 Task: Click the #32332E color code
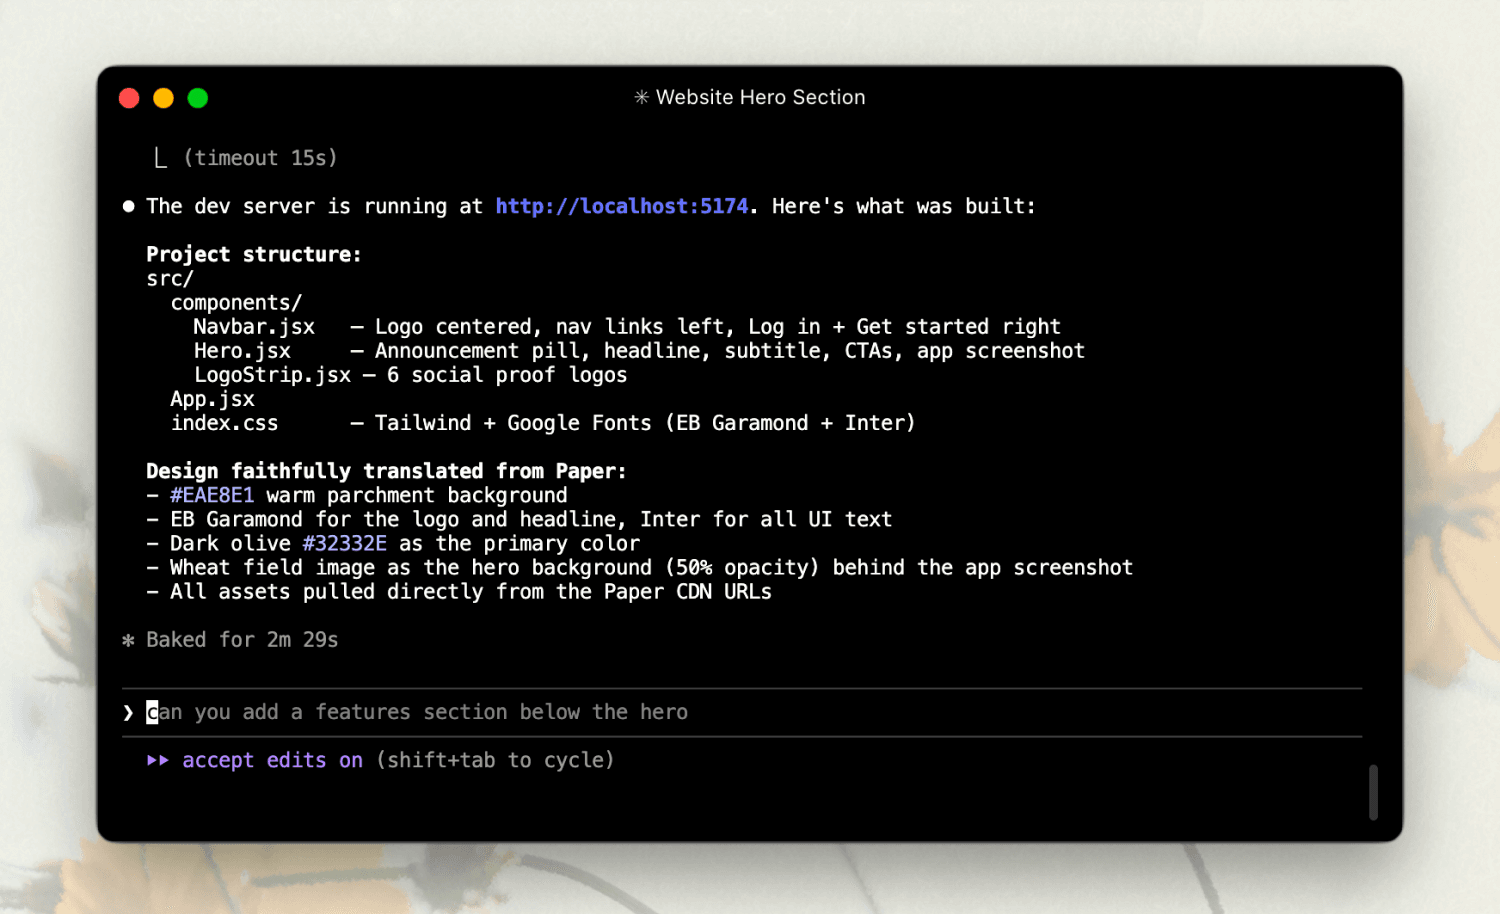344,543
